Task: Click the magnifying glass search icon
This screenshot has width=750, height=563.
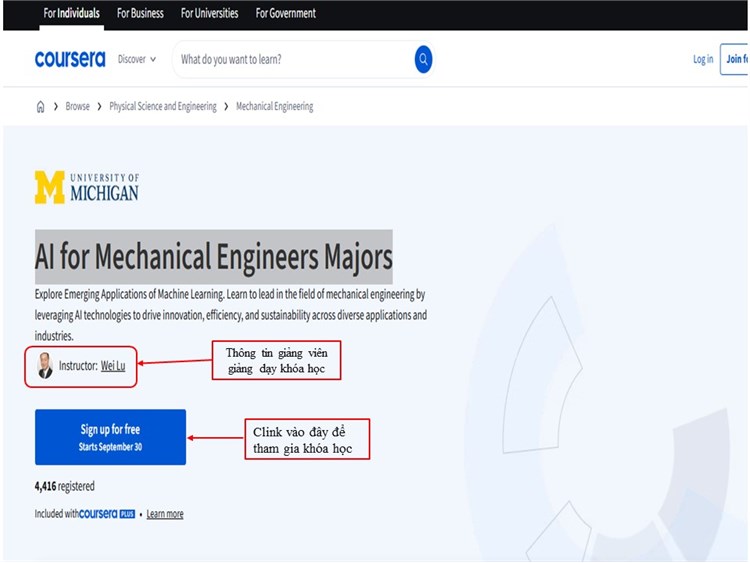Action: coord(423,60)
